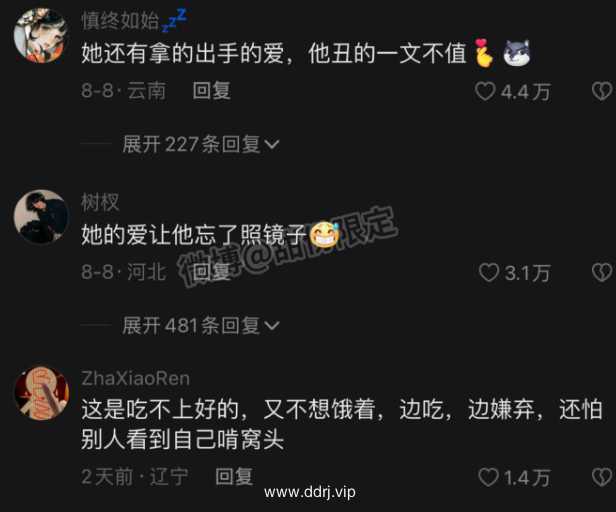The width and height of the screenshot is (616, 512).
Task: Like the 树杈 comment heart icon
Action: point(489,272)
